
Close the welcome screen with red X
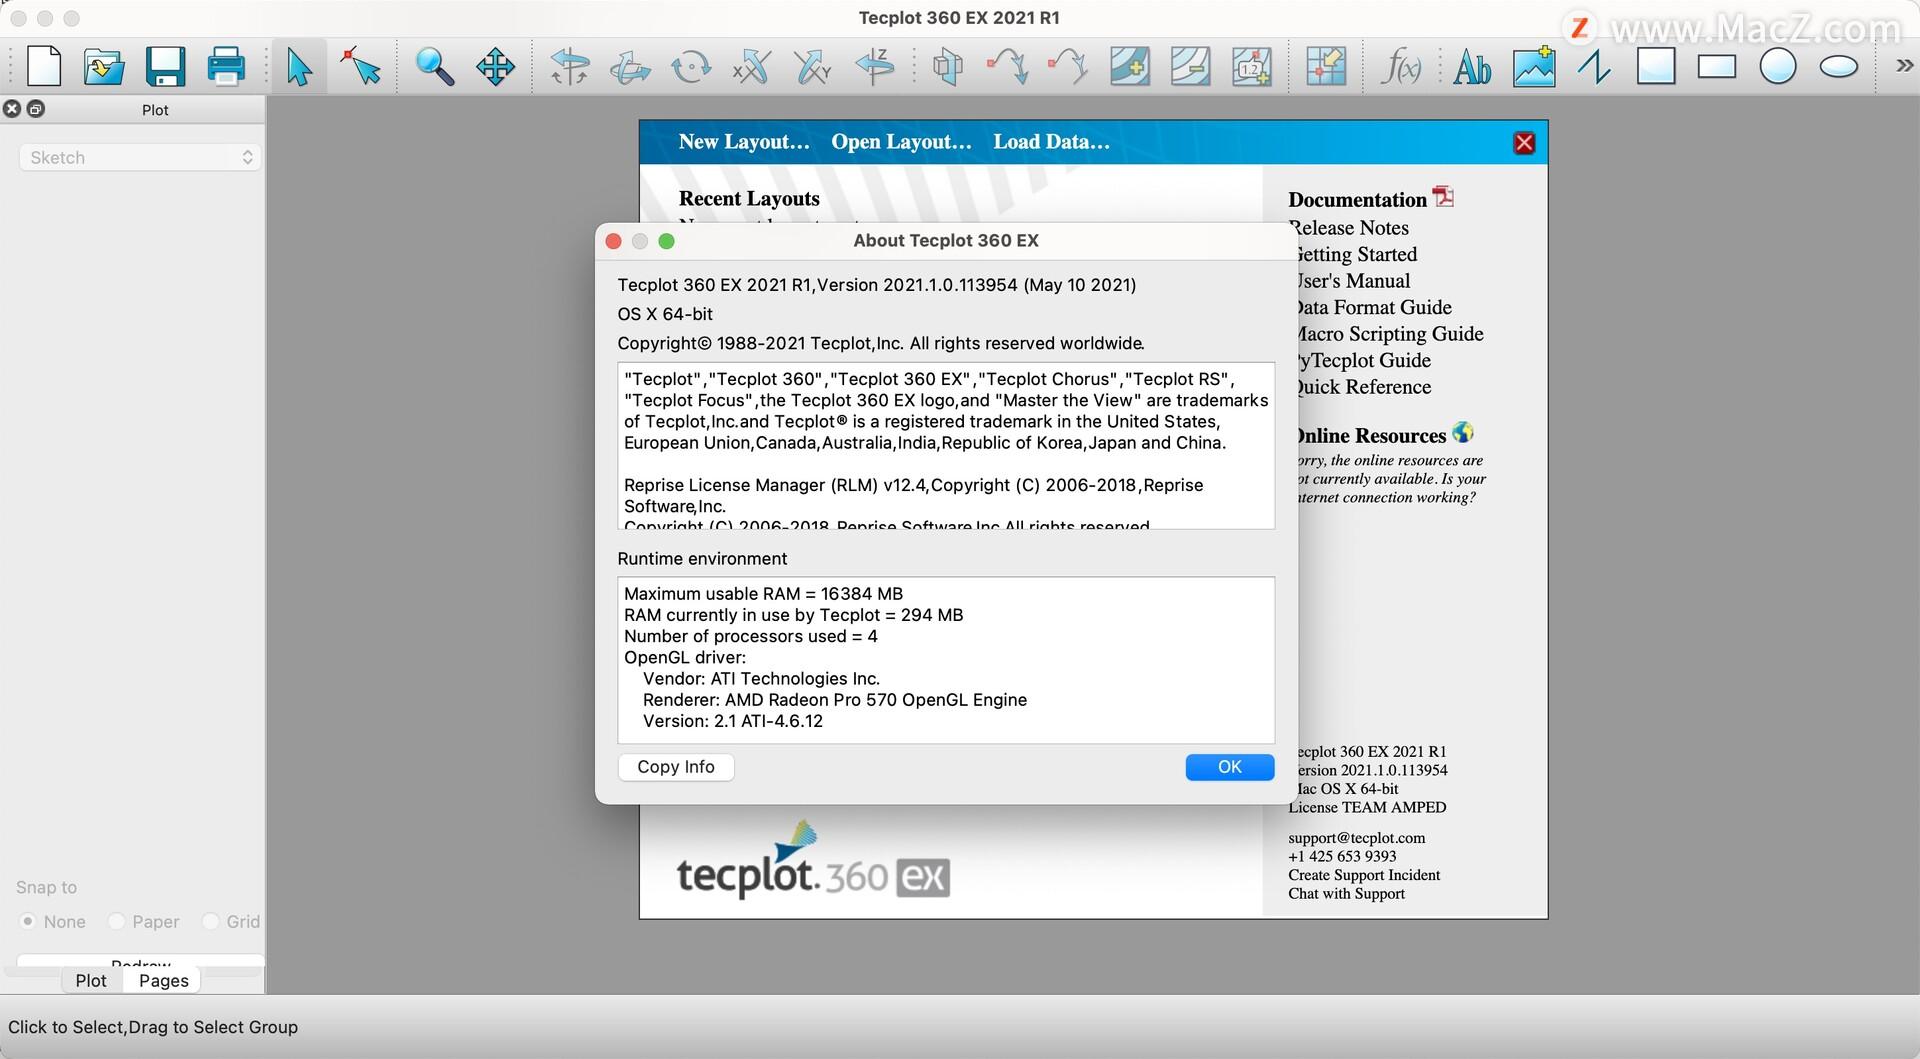(1524, 143)
